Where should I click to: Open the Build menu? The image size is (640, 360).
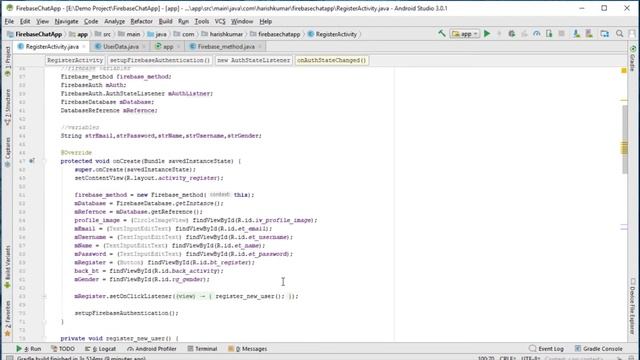coord(165,21)
